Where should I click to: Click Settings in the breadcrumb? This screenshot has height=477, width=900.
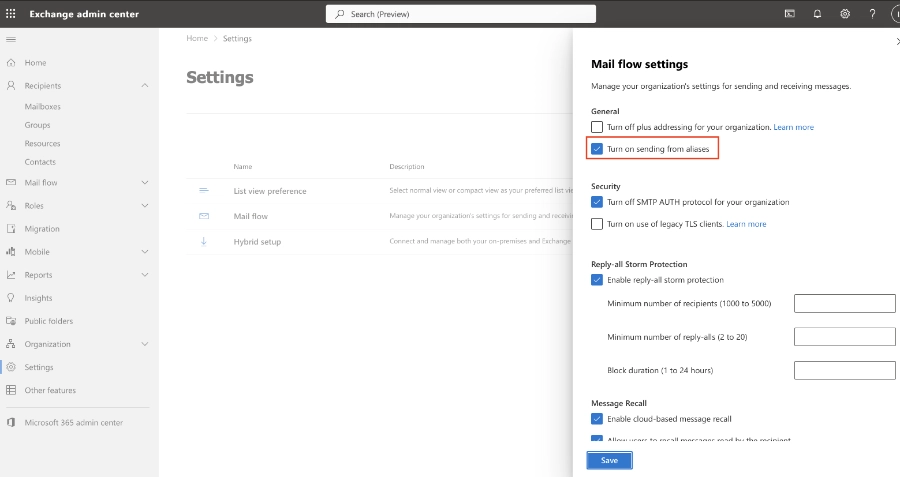click(237, 38)
